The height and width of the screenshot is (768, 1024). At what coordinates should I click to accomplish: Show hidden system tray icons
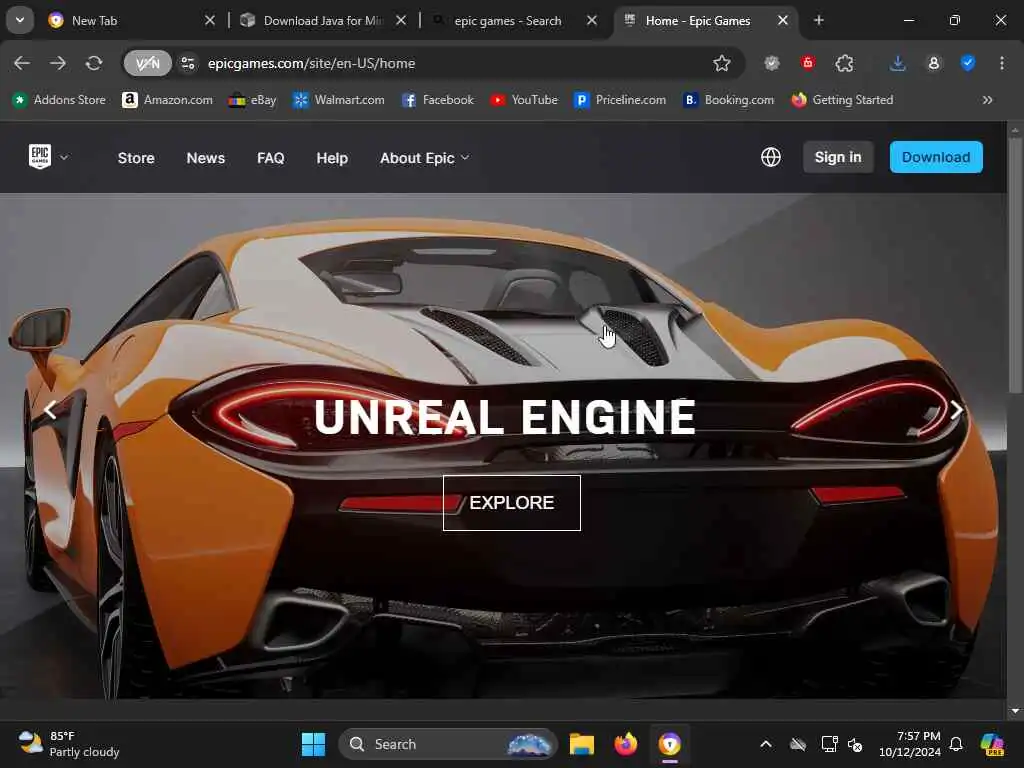(765, 744)
